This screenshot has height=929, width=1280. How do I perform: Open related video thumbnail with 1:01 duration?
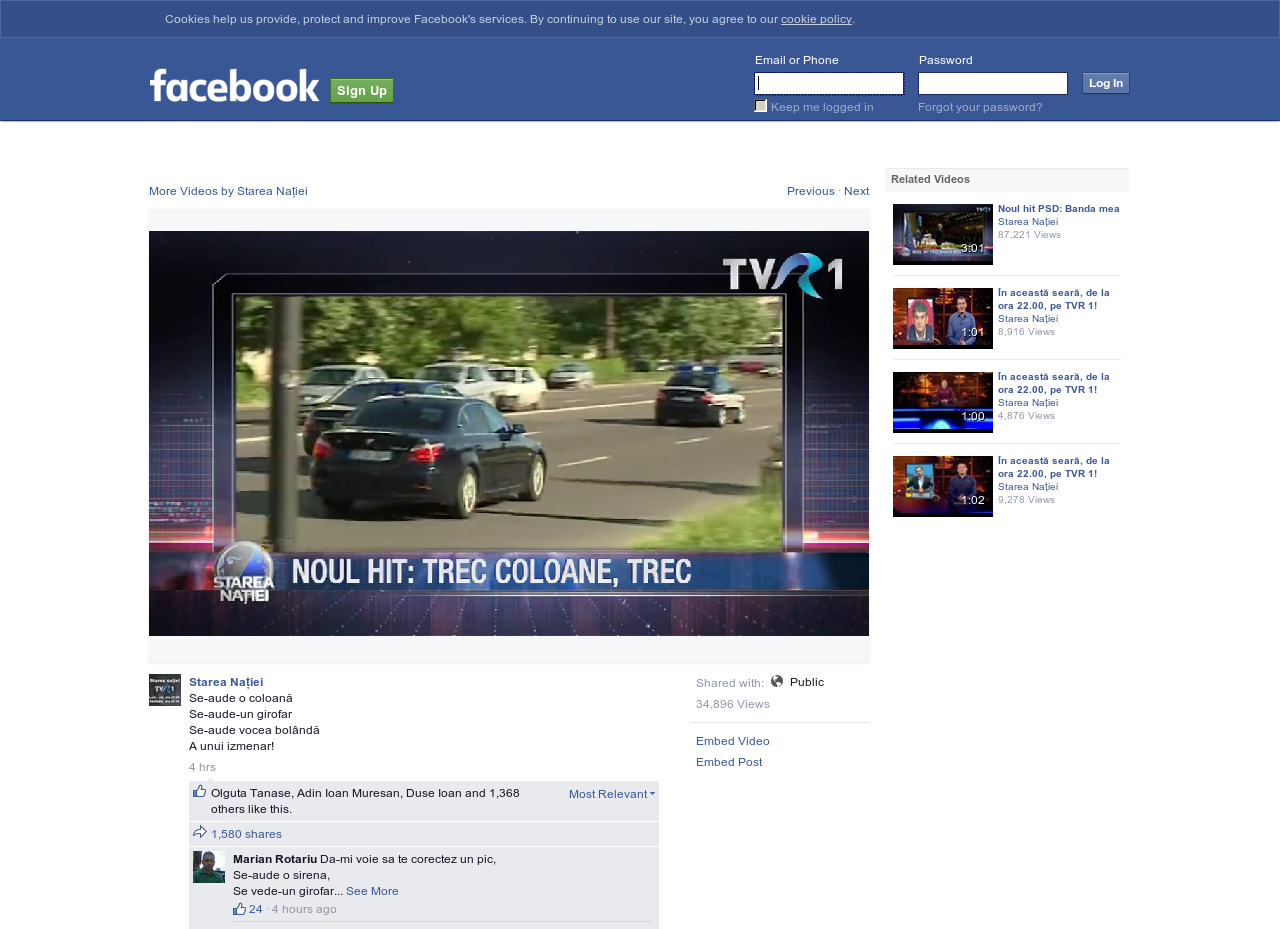pos(943,318)
